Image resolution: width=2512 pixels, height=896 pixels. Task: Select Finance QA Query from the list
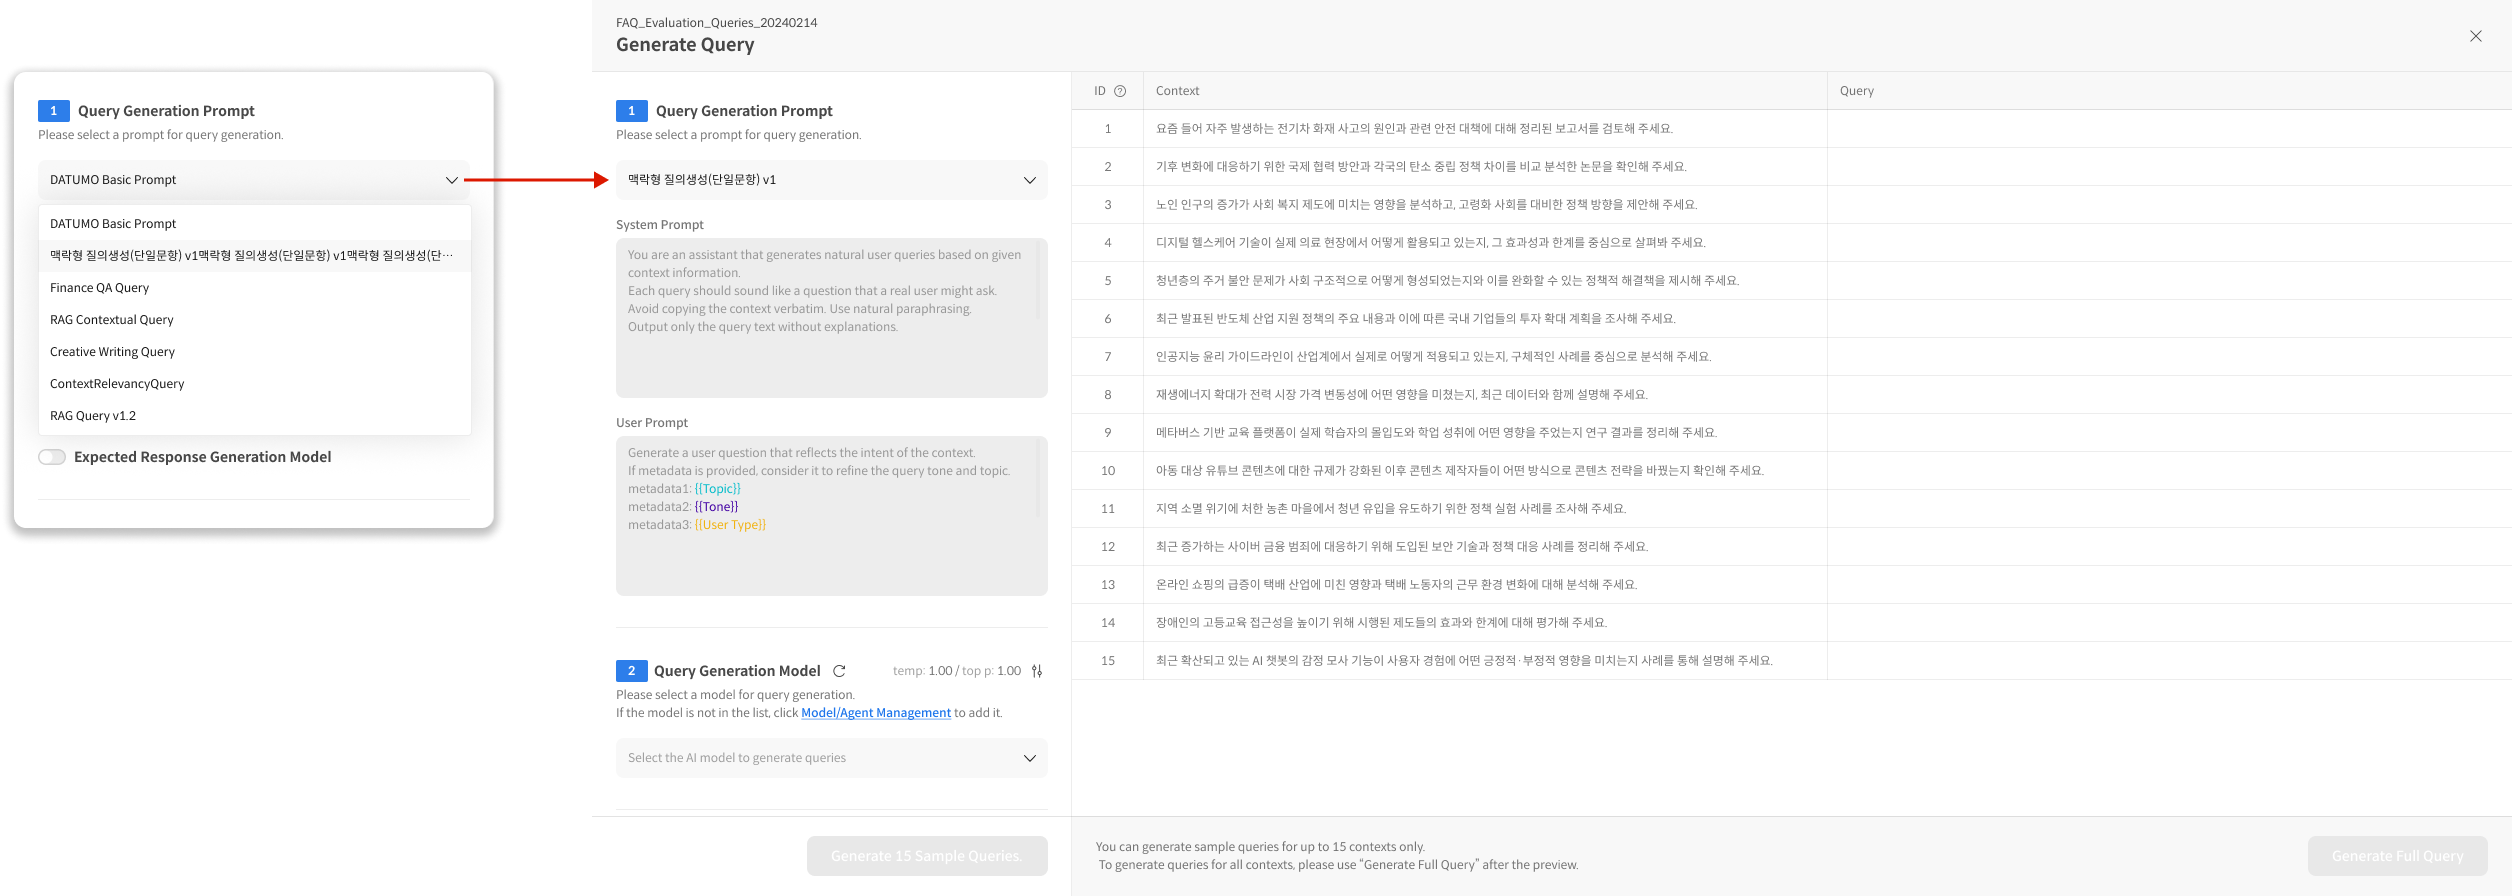point(100,288)
